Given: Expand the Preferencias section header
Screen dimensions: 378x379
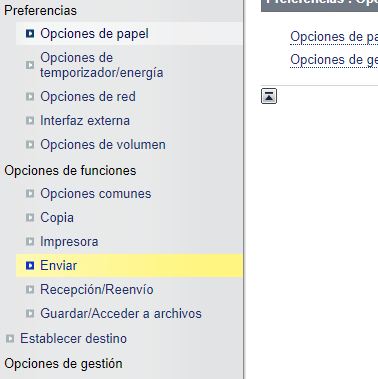Looking at the screenshot, I should (40, 10).
